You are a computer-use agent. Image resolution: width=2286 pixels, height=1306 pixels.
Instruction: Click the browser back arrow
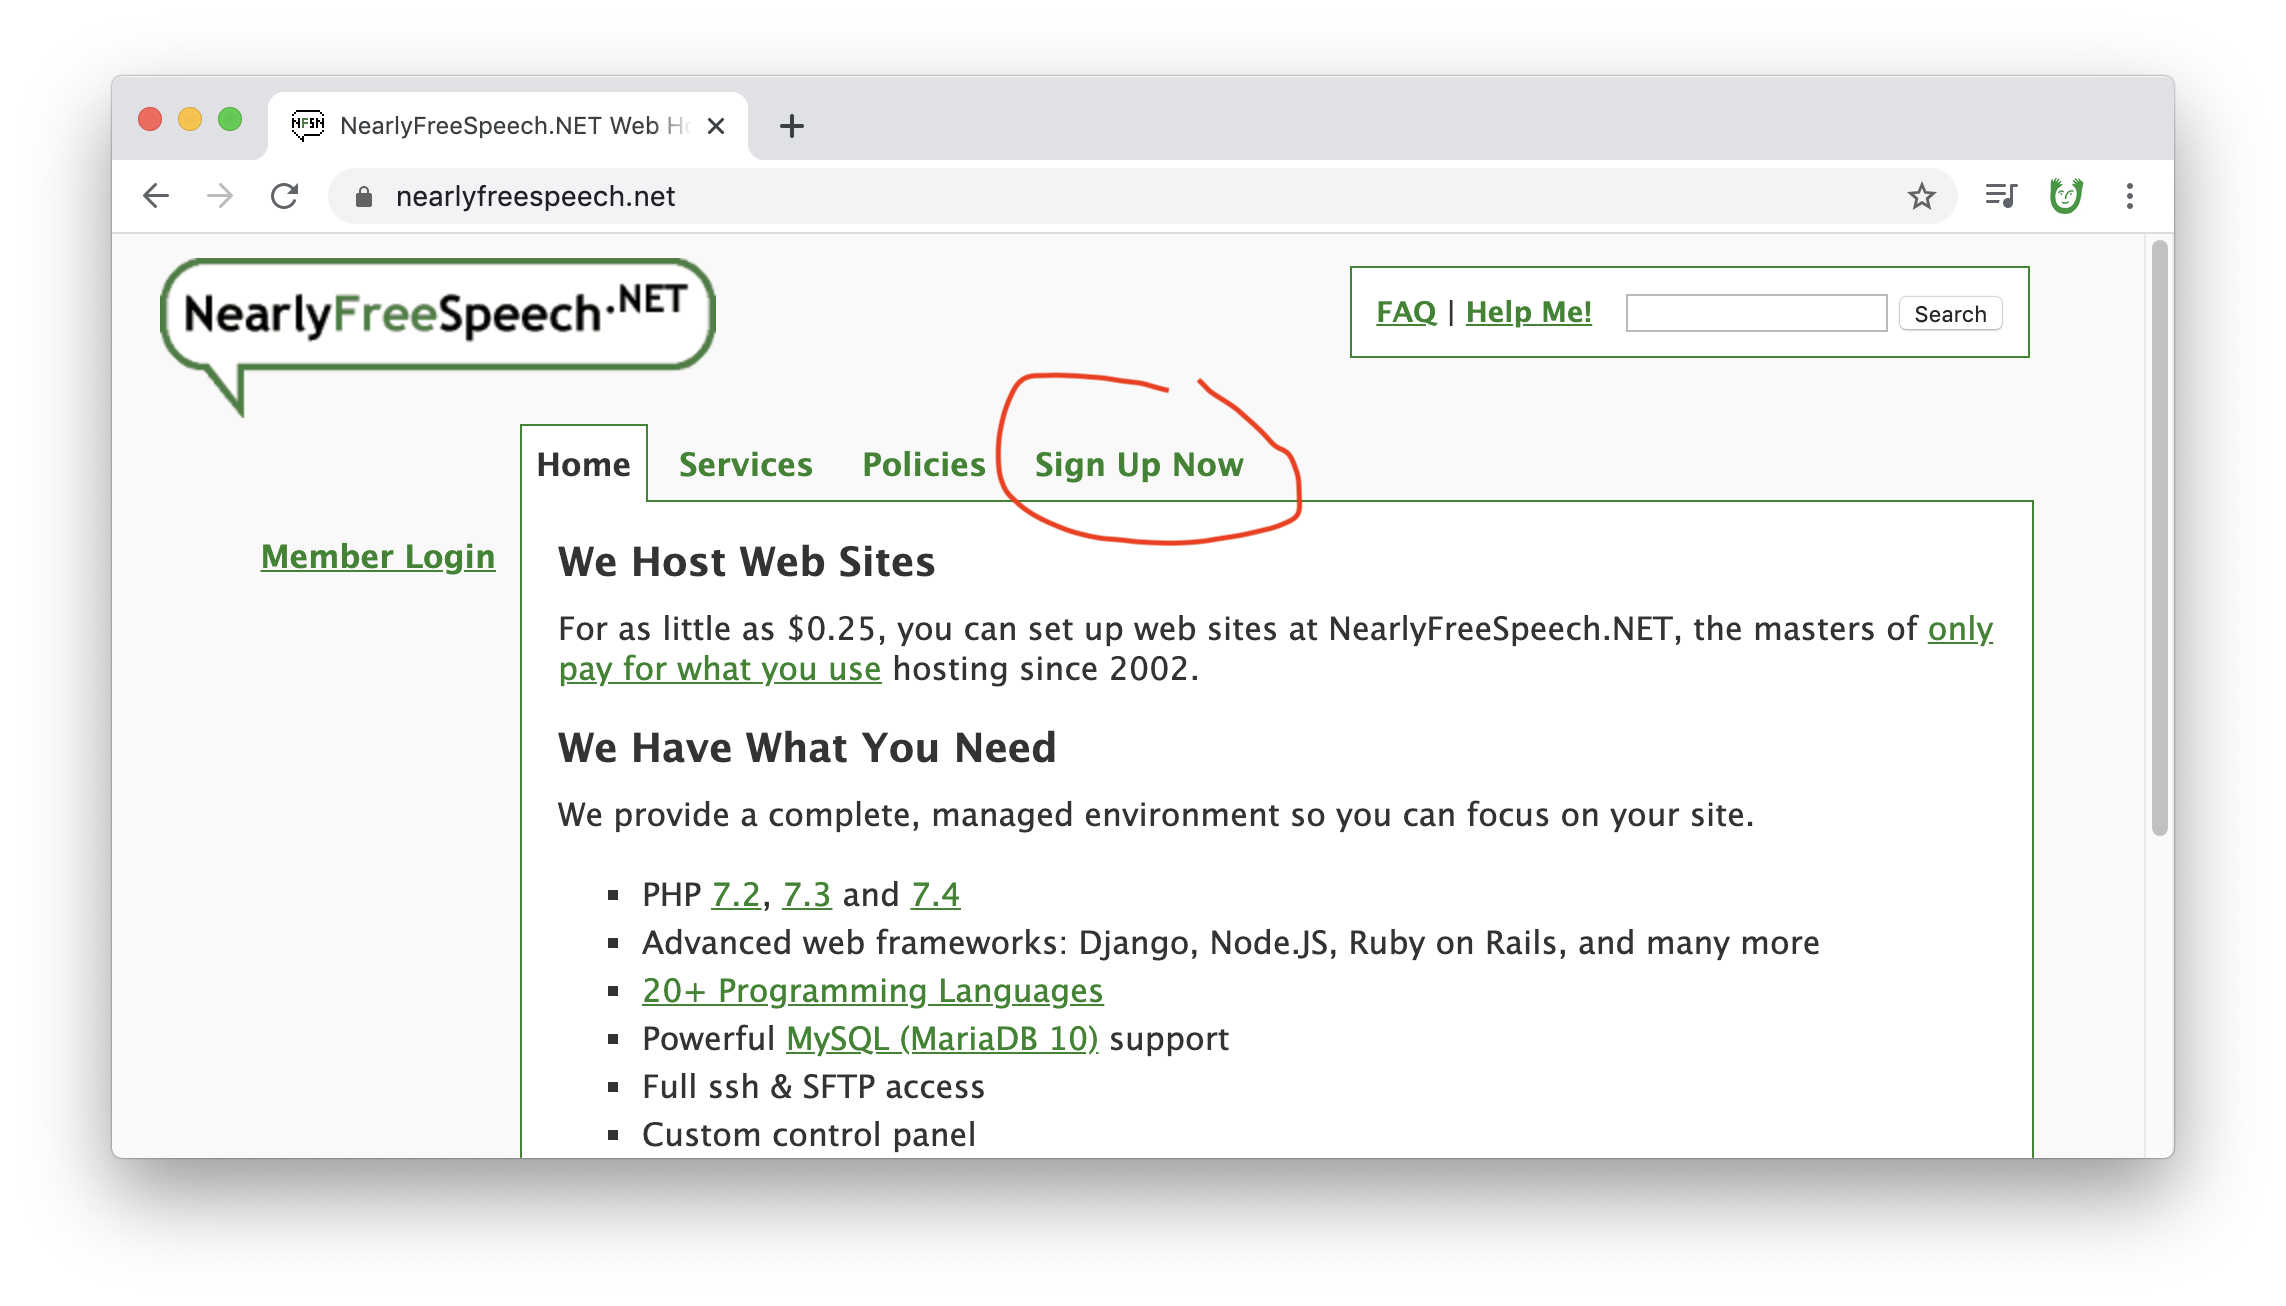pyautogui.click(x=156, y=196)
